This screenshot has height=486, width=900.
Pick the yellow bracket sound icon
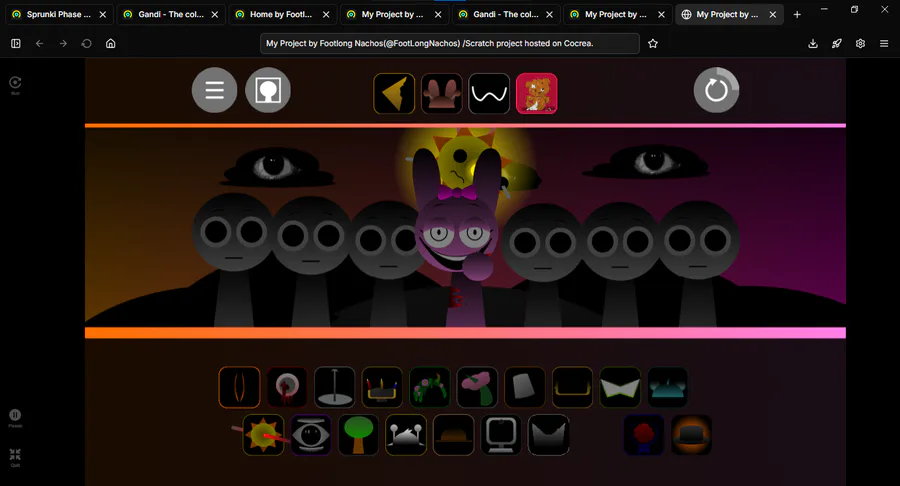coord(573,387)
